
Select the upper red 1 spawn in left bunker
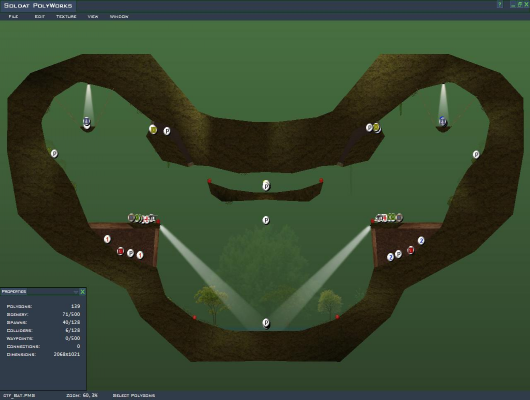coord(107,239)
